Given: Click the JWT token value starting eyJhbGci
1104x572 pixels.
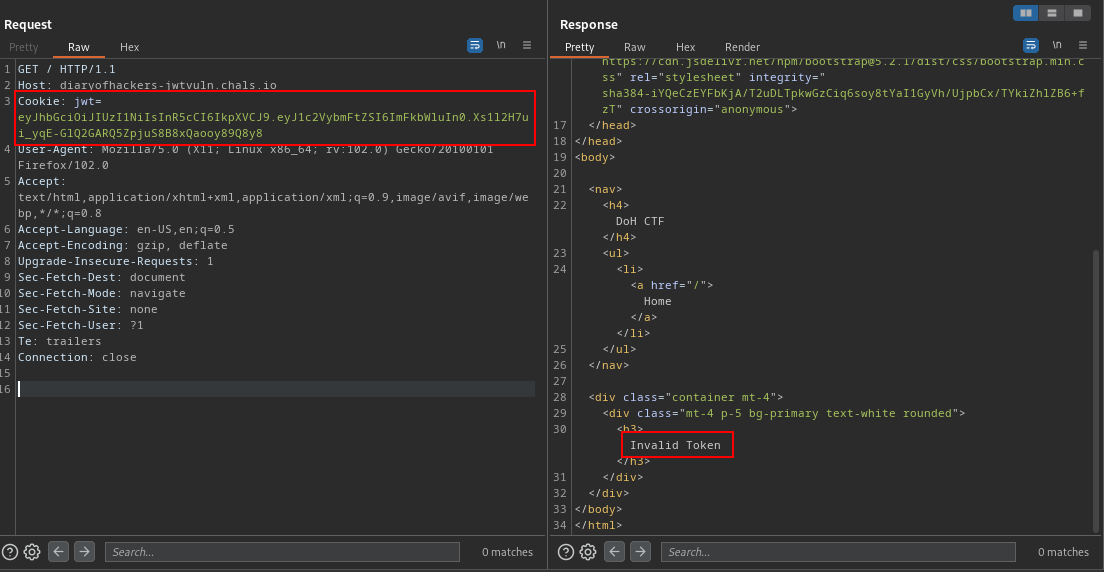Looking at the screenshot, I should click(274, 125).
